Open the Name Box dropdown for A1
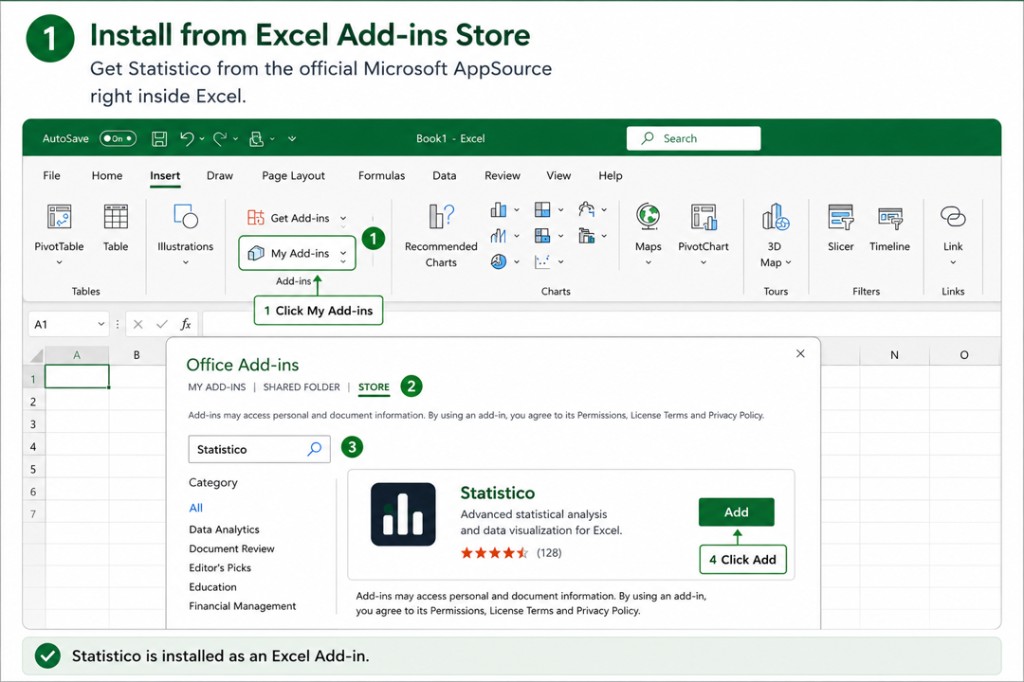The image size is (1024, 682). click(x=101, y=324)
